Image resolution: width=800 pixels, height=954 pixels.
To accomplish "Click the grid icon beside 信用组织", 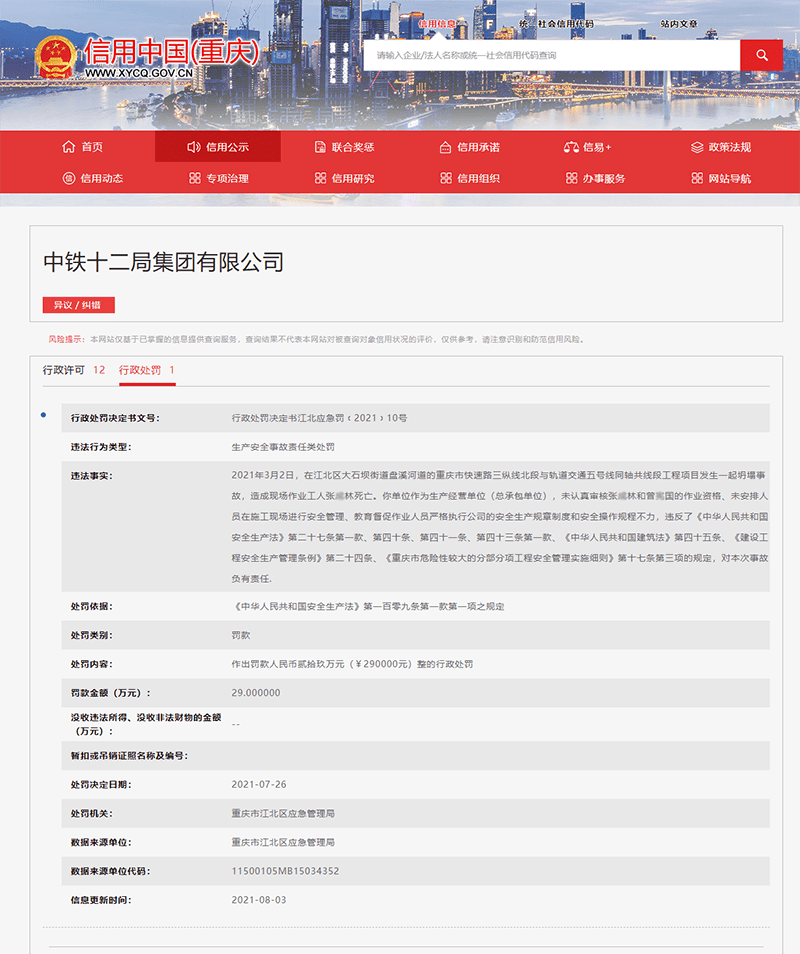I will pos(446,178).
